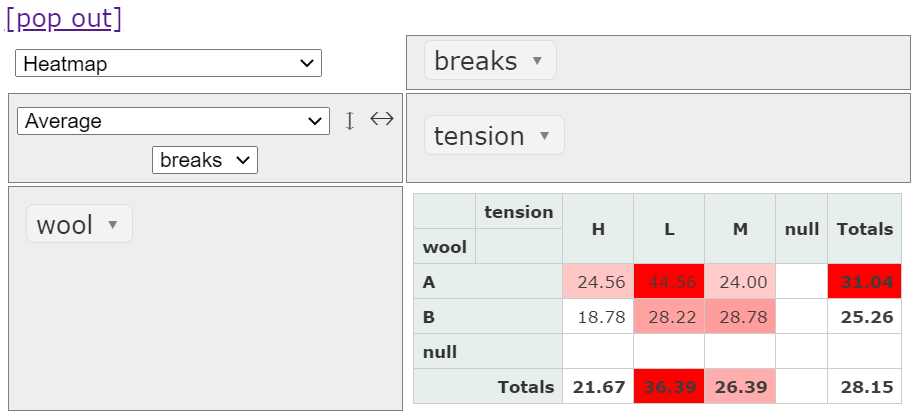Viewport: 917px width, 413px height.
Task: Click the wool attribute chip
Action: tap(65, 225)
